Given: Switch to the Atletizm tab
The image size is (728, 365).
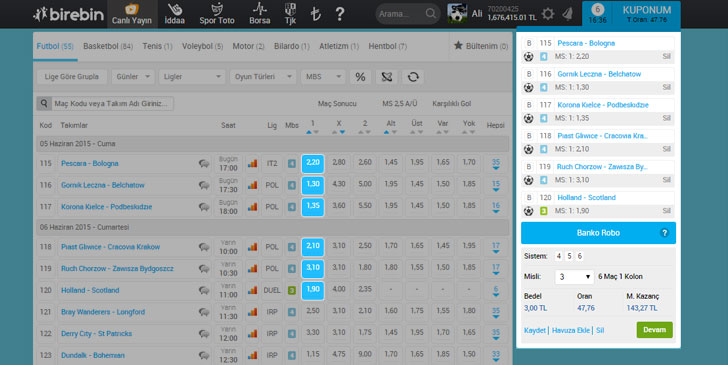Looking at the screenshot, I should coord(339,46).
